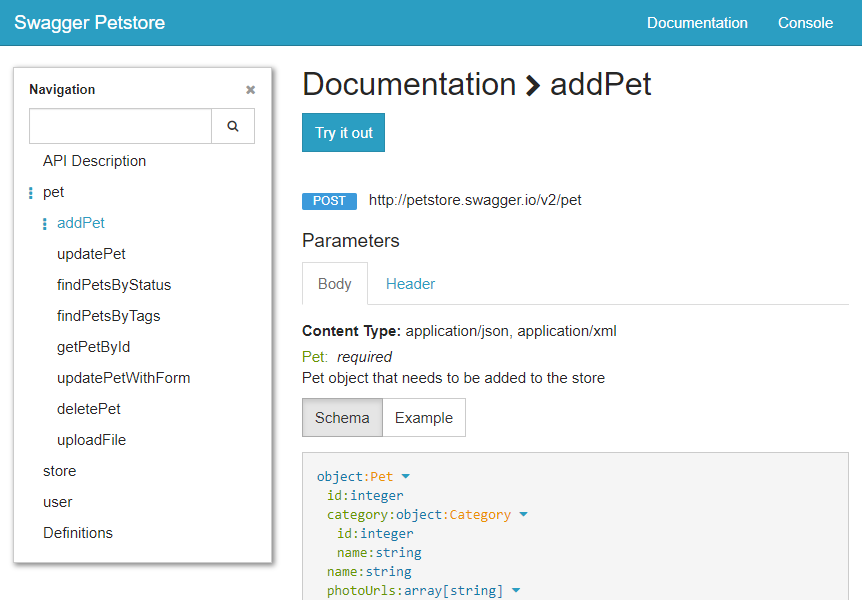Viewport: 862px width, 600px height.
Task: Open uploadFile in navigation
Action: tap(91, 440)
